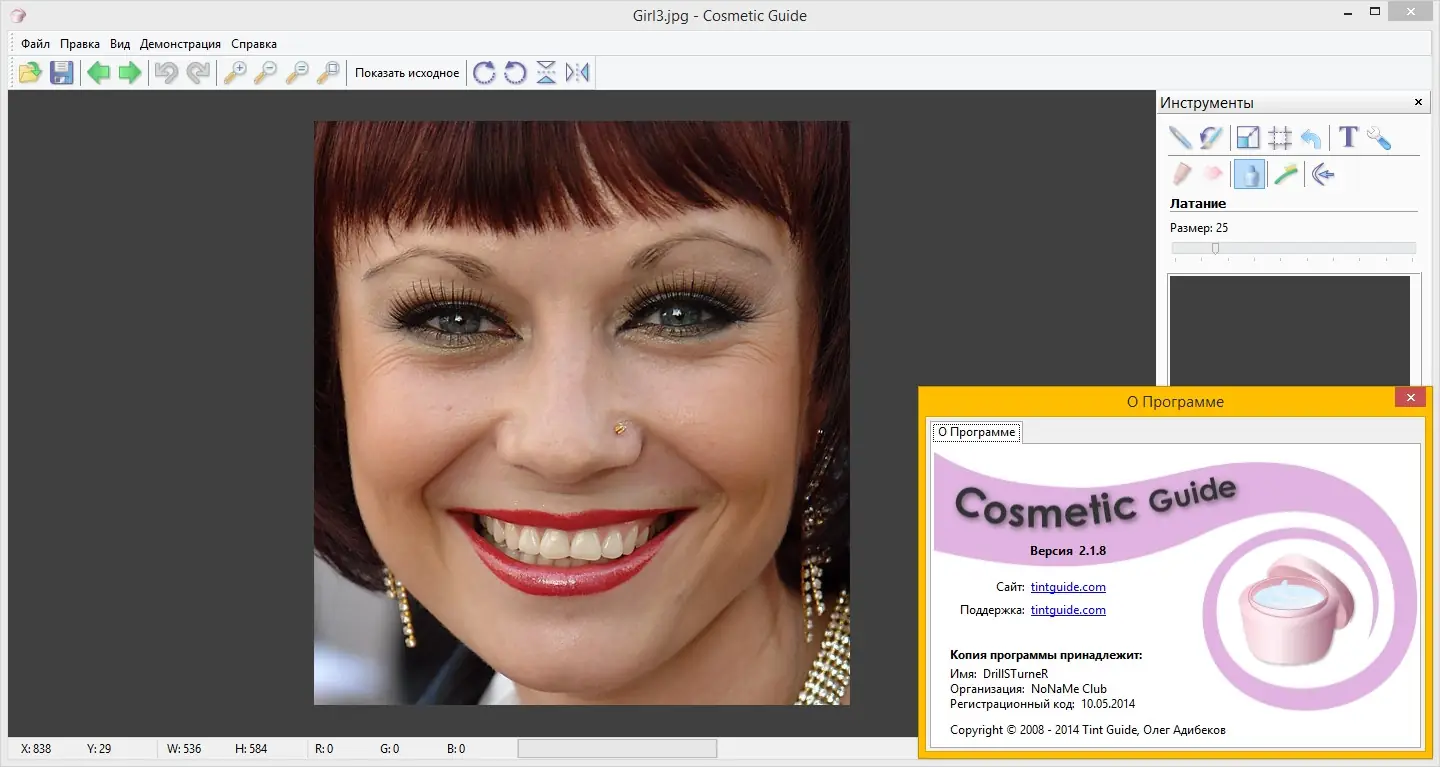
Task: Select the resize image tool
Action: tap(1248, 137)
